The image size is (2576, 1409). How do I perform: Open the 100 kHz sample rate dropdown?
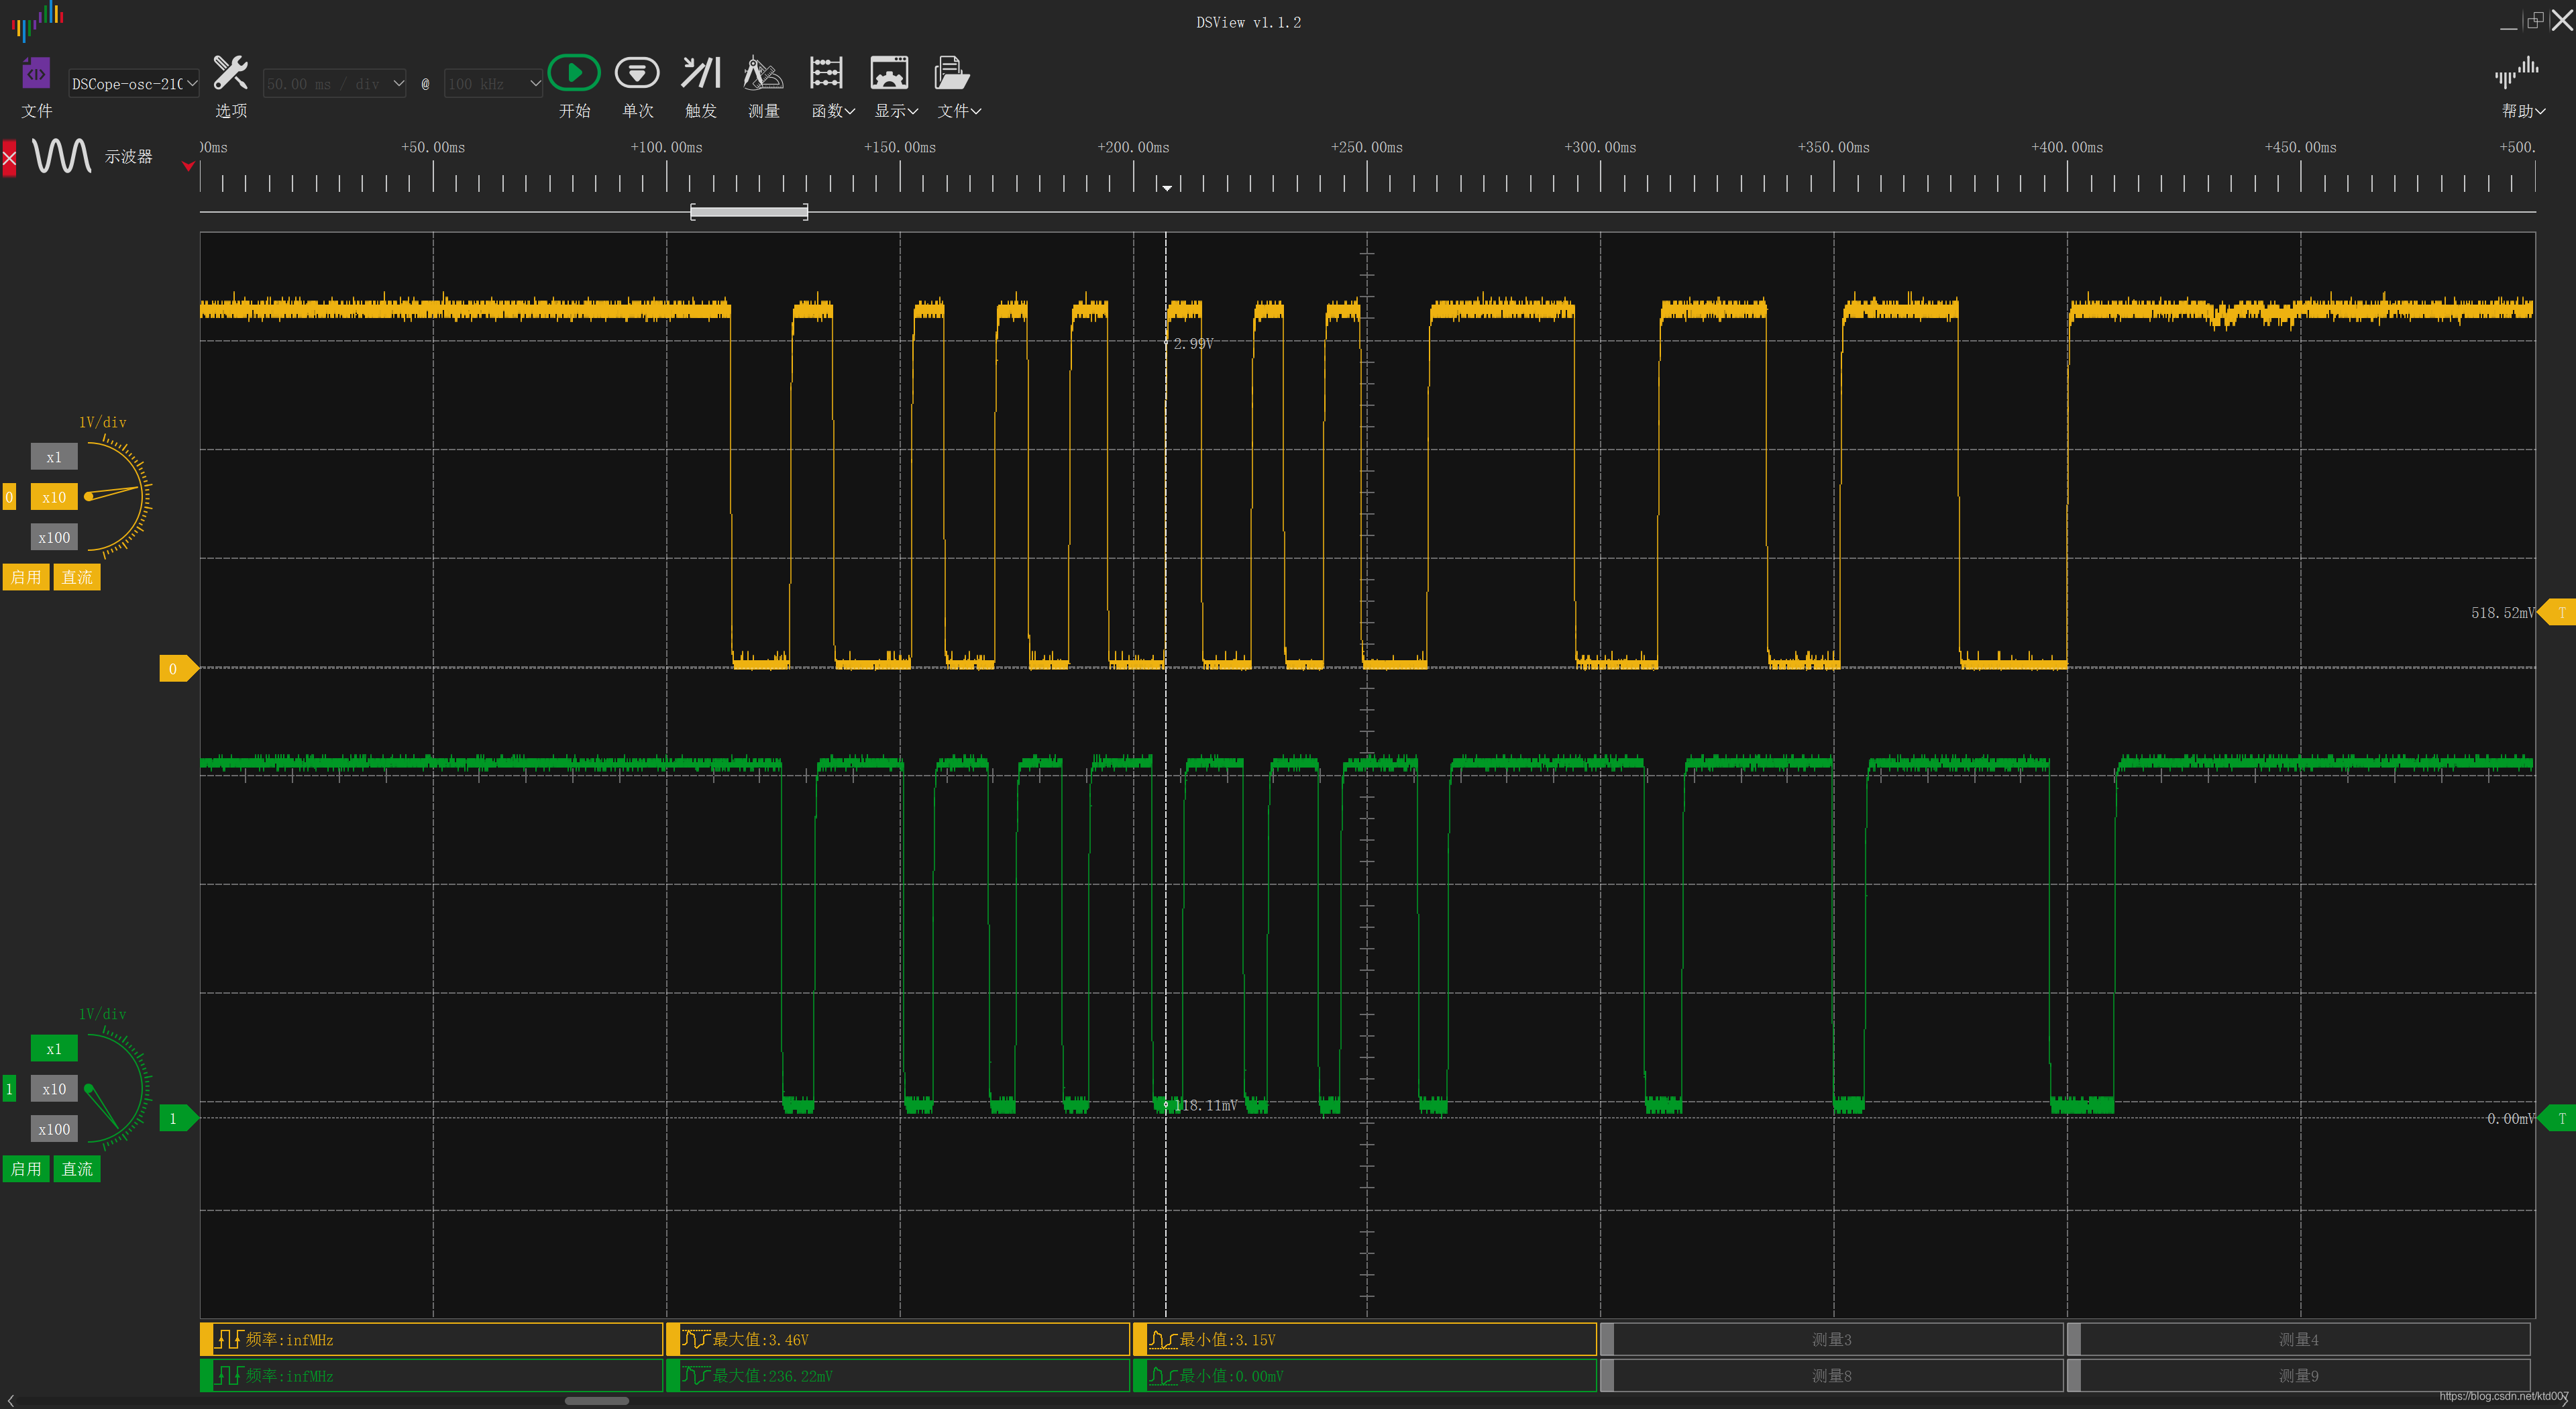(493, 84)
